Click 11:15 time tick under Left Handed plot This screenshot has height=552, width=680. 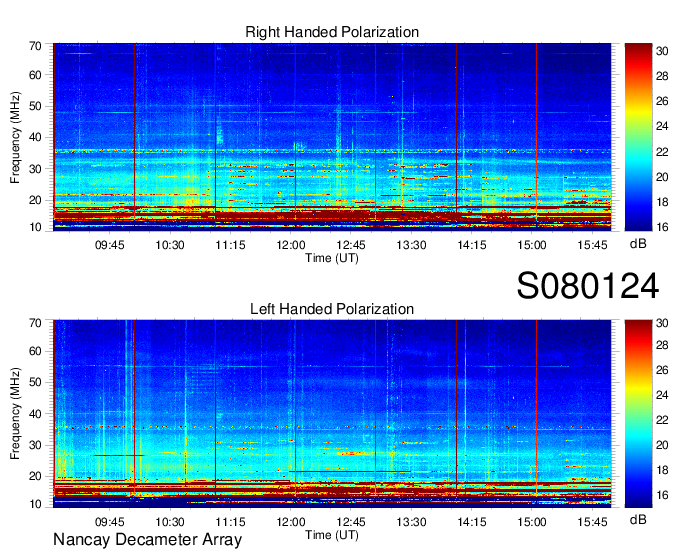click(230, 522)
